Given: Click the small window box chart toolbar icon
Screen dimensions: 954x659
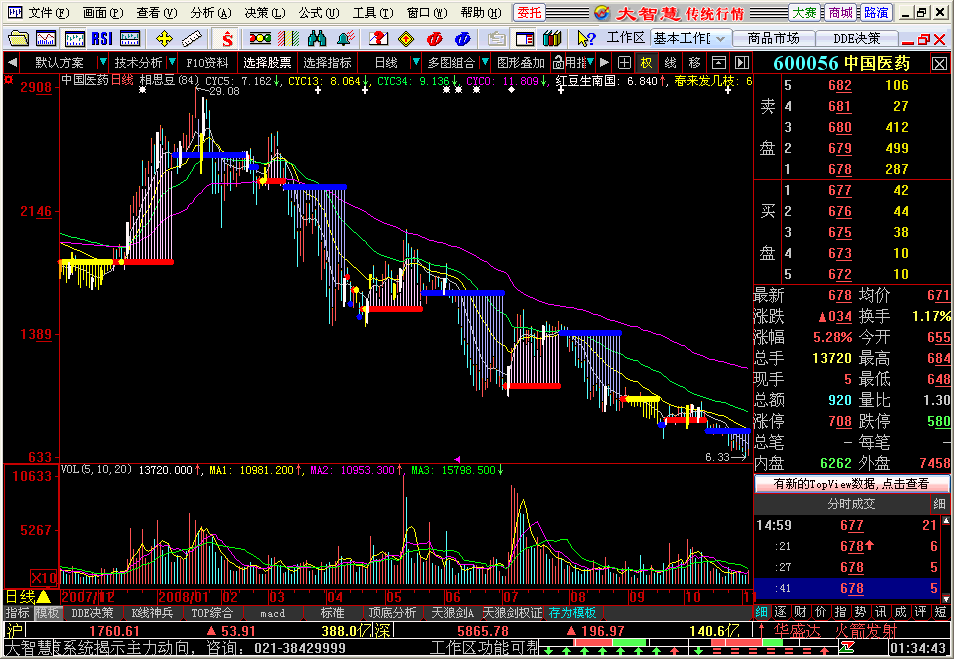Looking at the screenshot, I should (x=719, y=63).
